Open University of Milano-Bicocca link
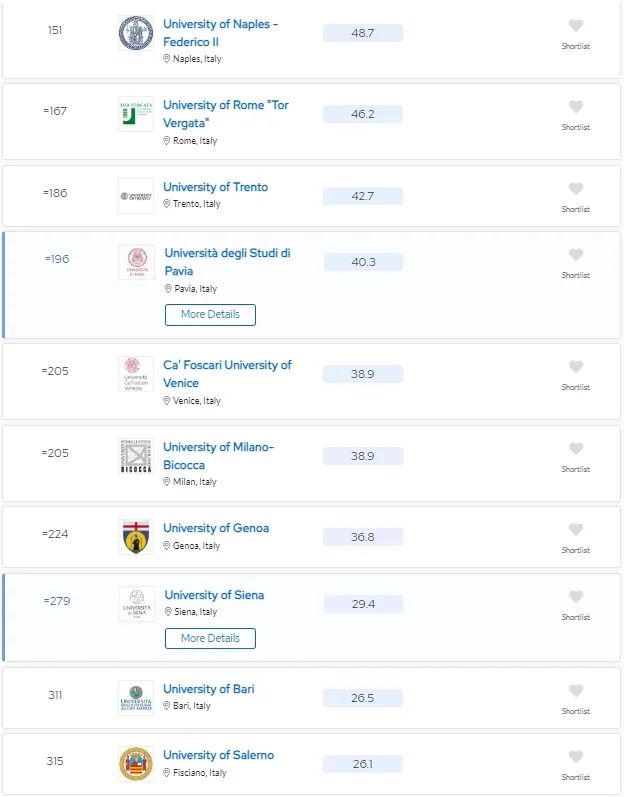 tap(218, 455)
